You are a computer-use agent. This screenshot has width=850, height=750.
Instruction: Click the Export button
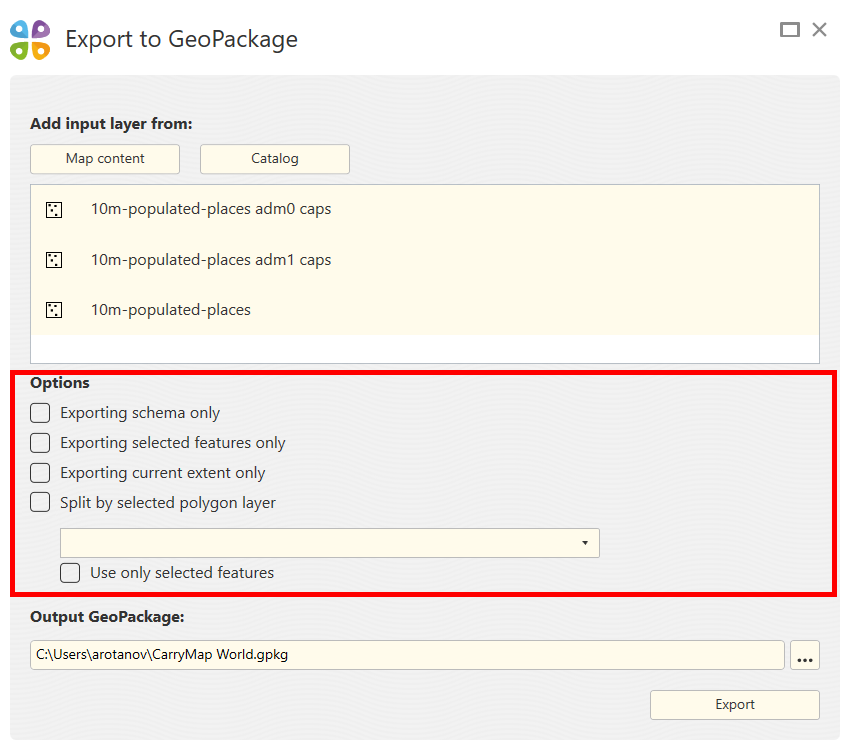coord(735,704)
